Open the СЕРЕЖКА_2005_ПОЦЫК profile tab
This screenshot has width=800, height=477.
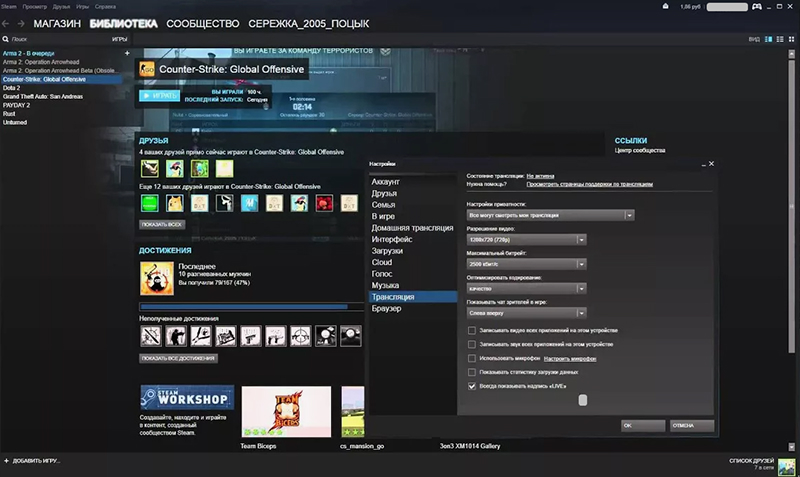pyautogui.click(x=309, y=23)
